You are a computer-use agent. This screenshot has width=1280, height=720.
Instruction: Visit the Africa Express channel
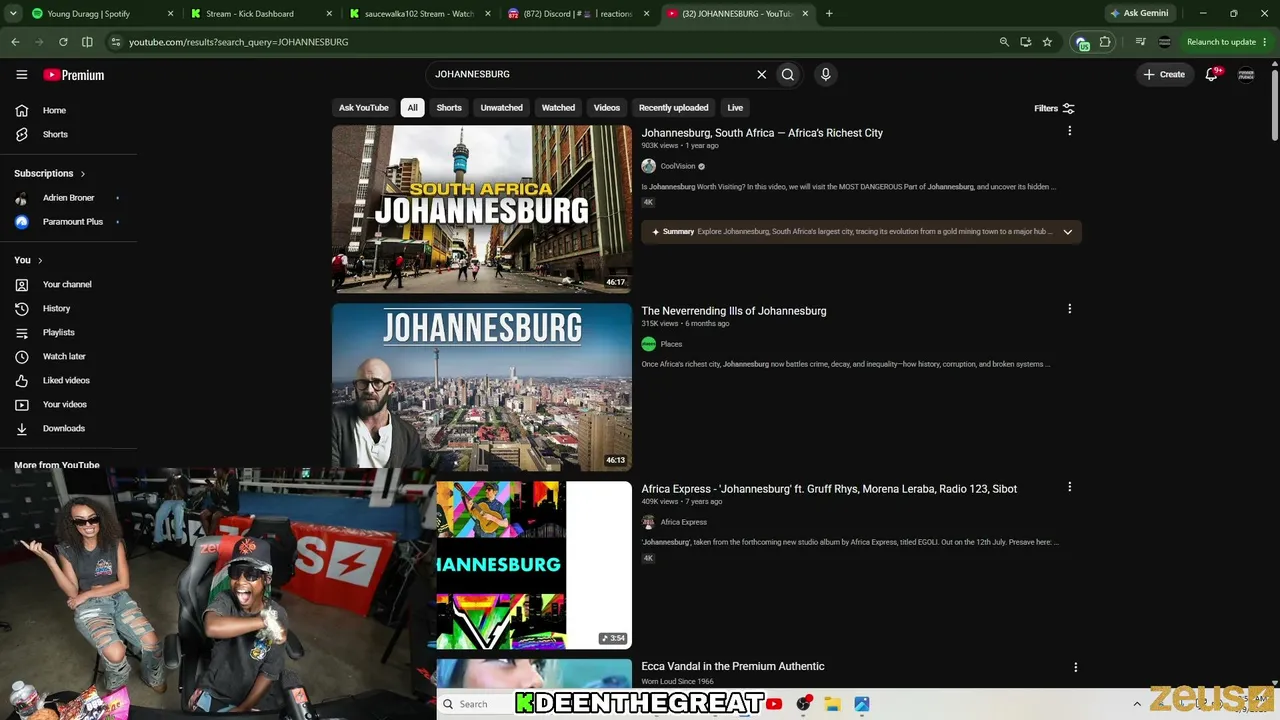[x=683, y=522]
